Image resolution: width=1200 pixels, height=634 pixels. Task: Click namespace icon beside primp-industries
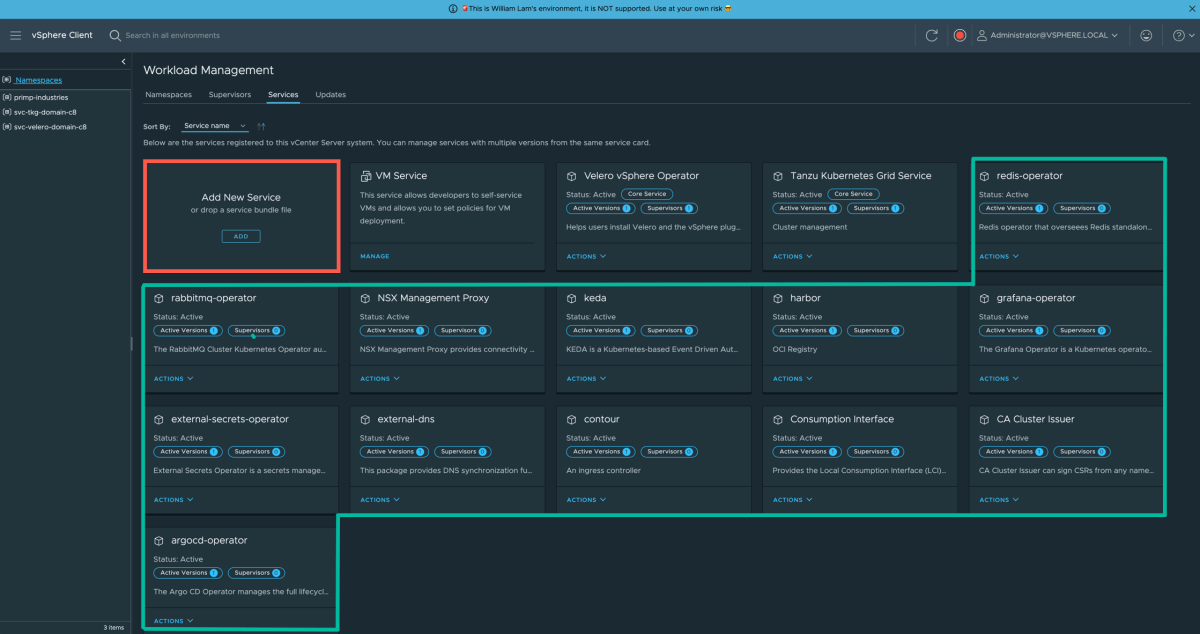tap(7, 98)
